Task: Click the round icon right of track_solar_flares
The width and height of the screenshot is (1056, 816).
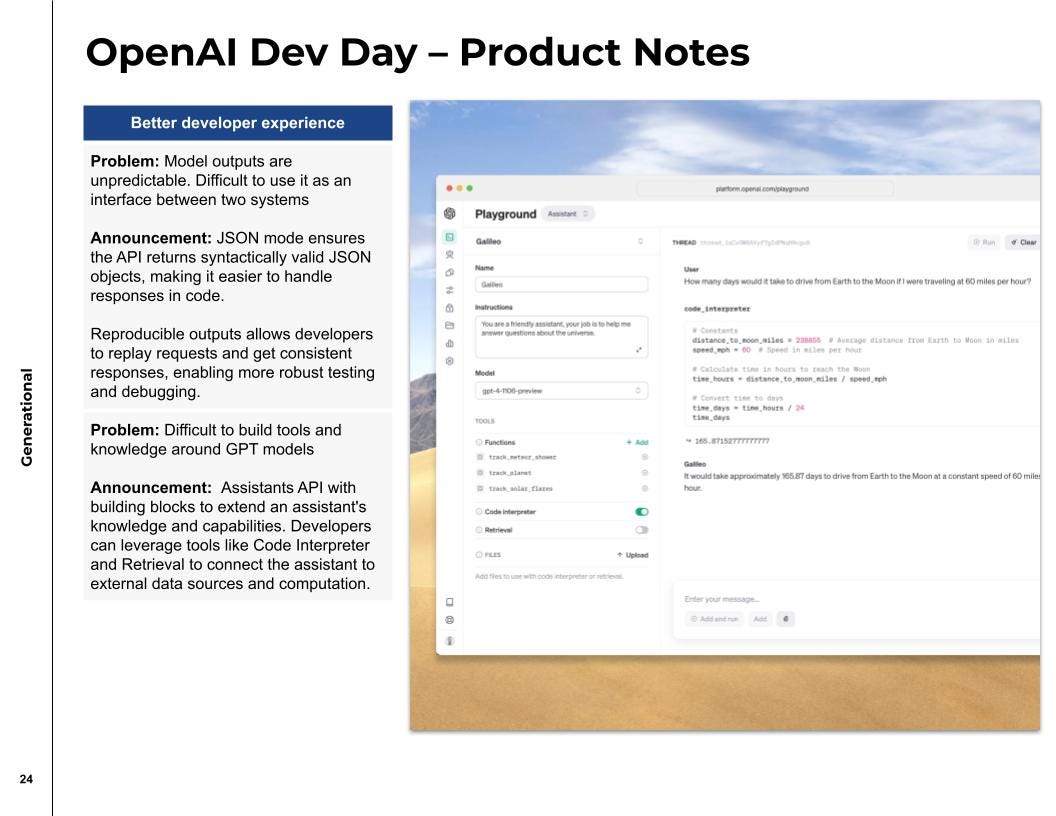Action: 645,488
